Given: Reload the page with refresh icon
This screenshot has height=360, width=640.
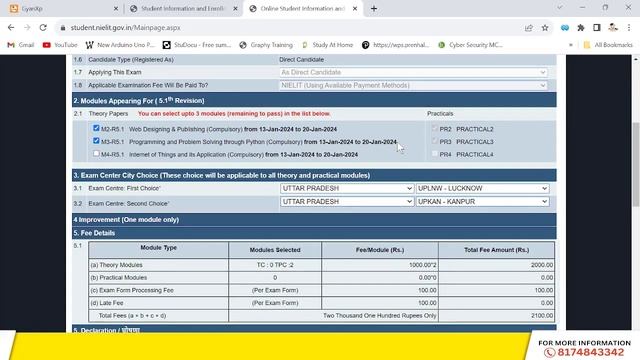Looking at the screenshot, I should click(x=43, y=28).
